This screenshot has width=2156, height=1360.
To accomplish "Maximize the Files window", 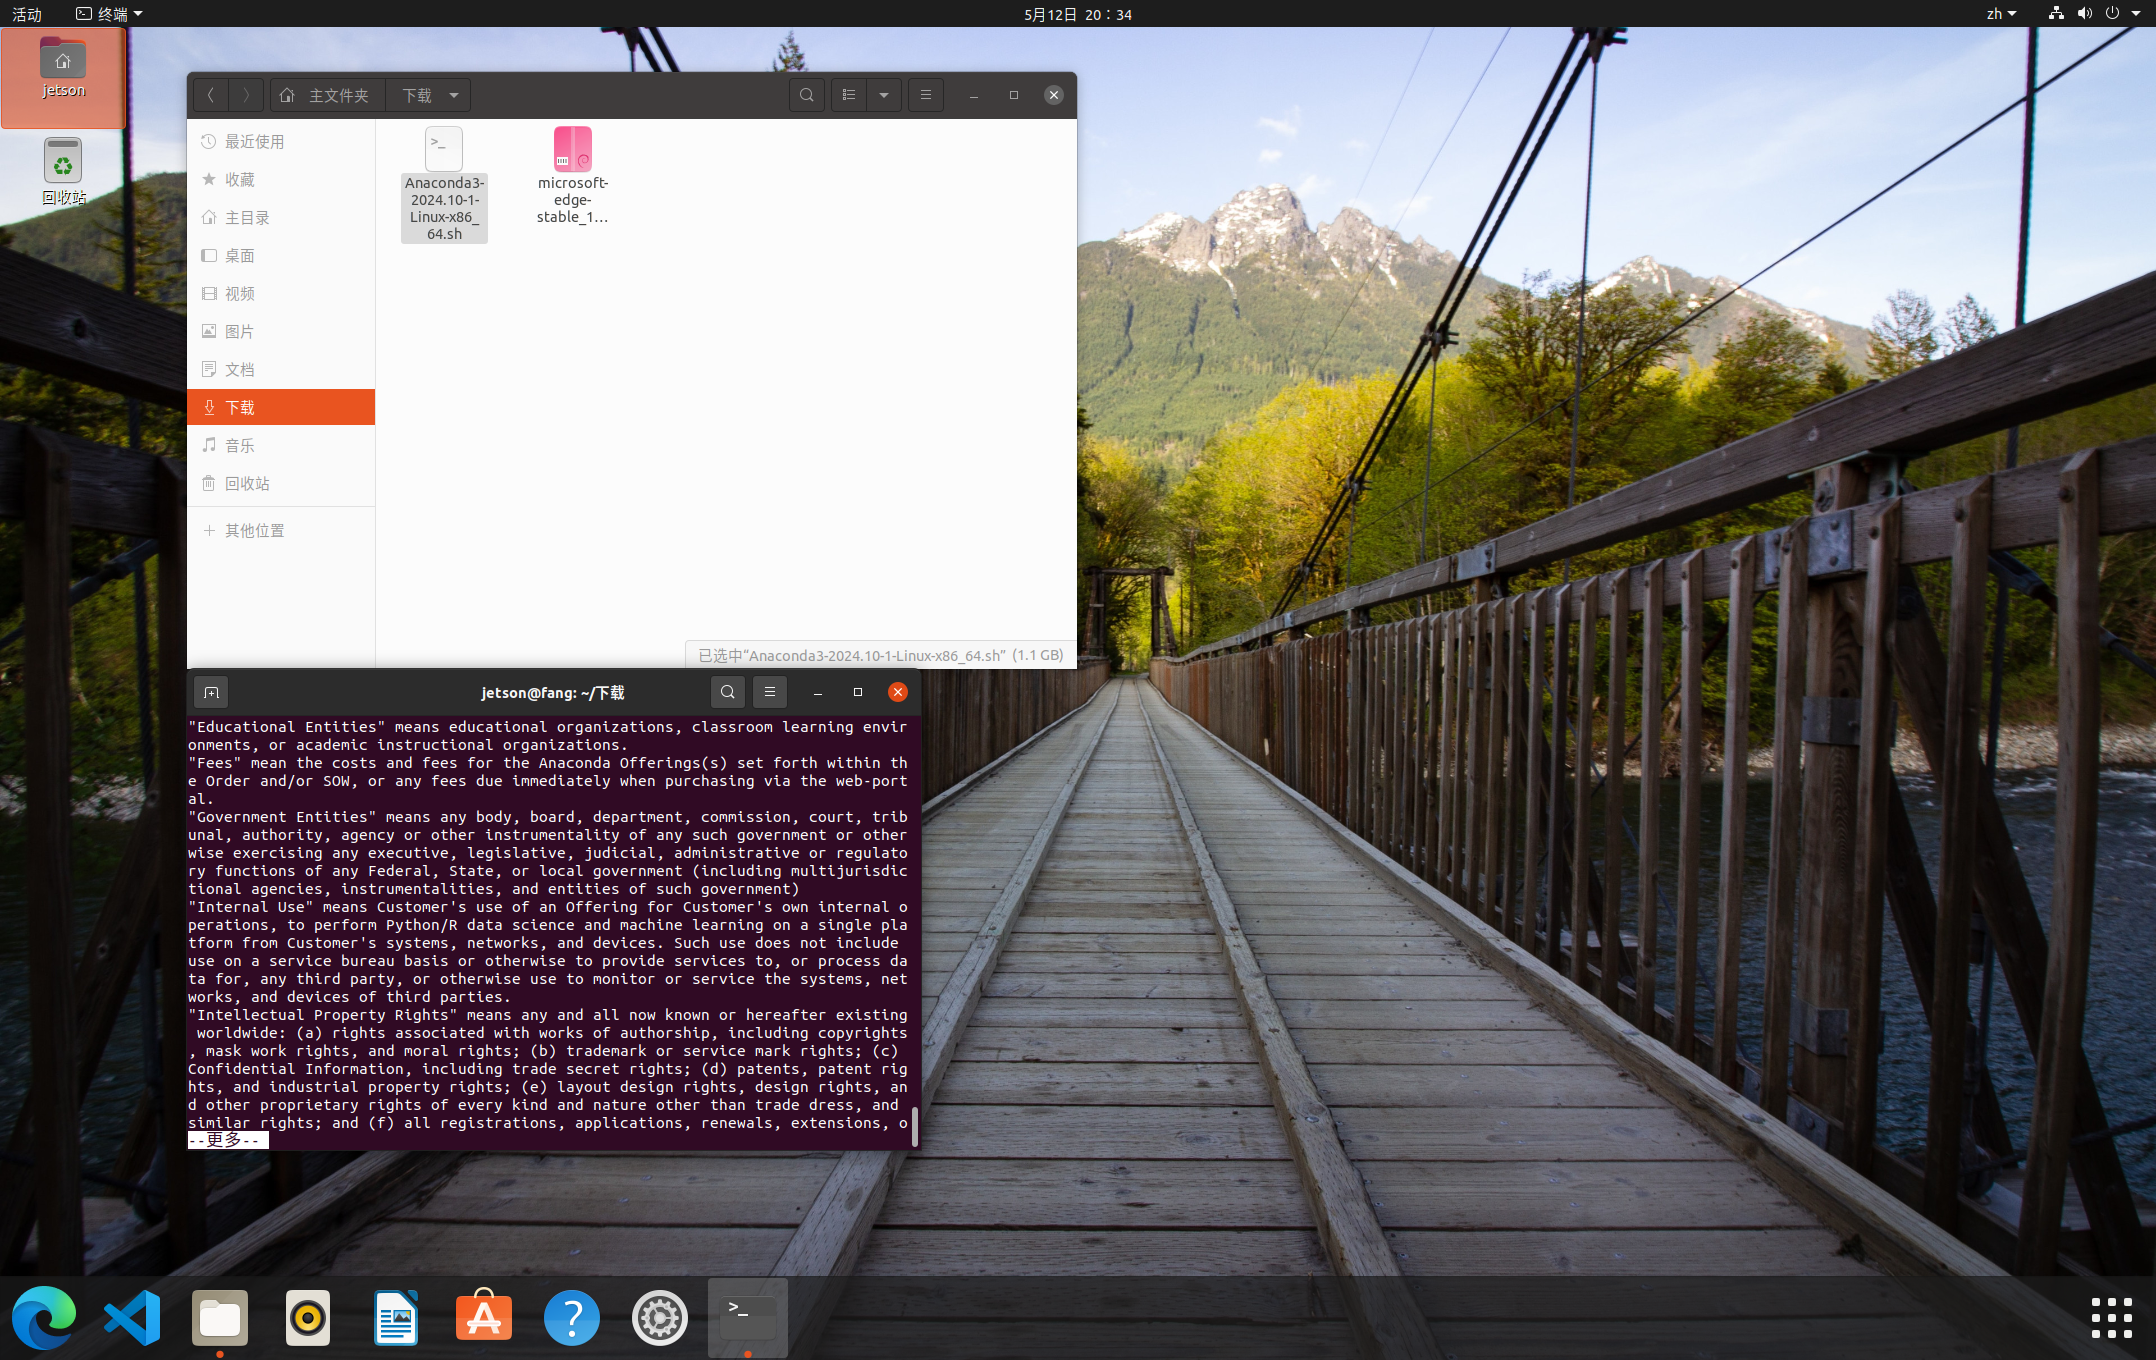I will pyautogui.click(x=1014, y=95).
